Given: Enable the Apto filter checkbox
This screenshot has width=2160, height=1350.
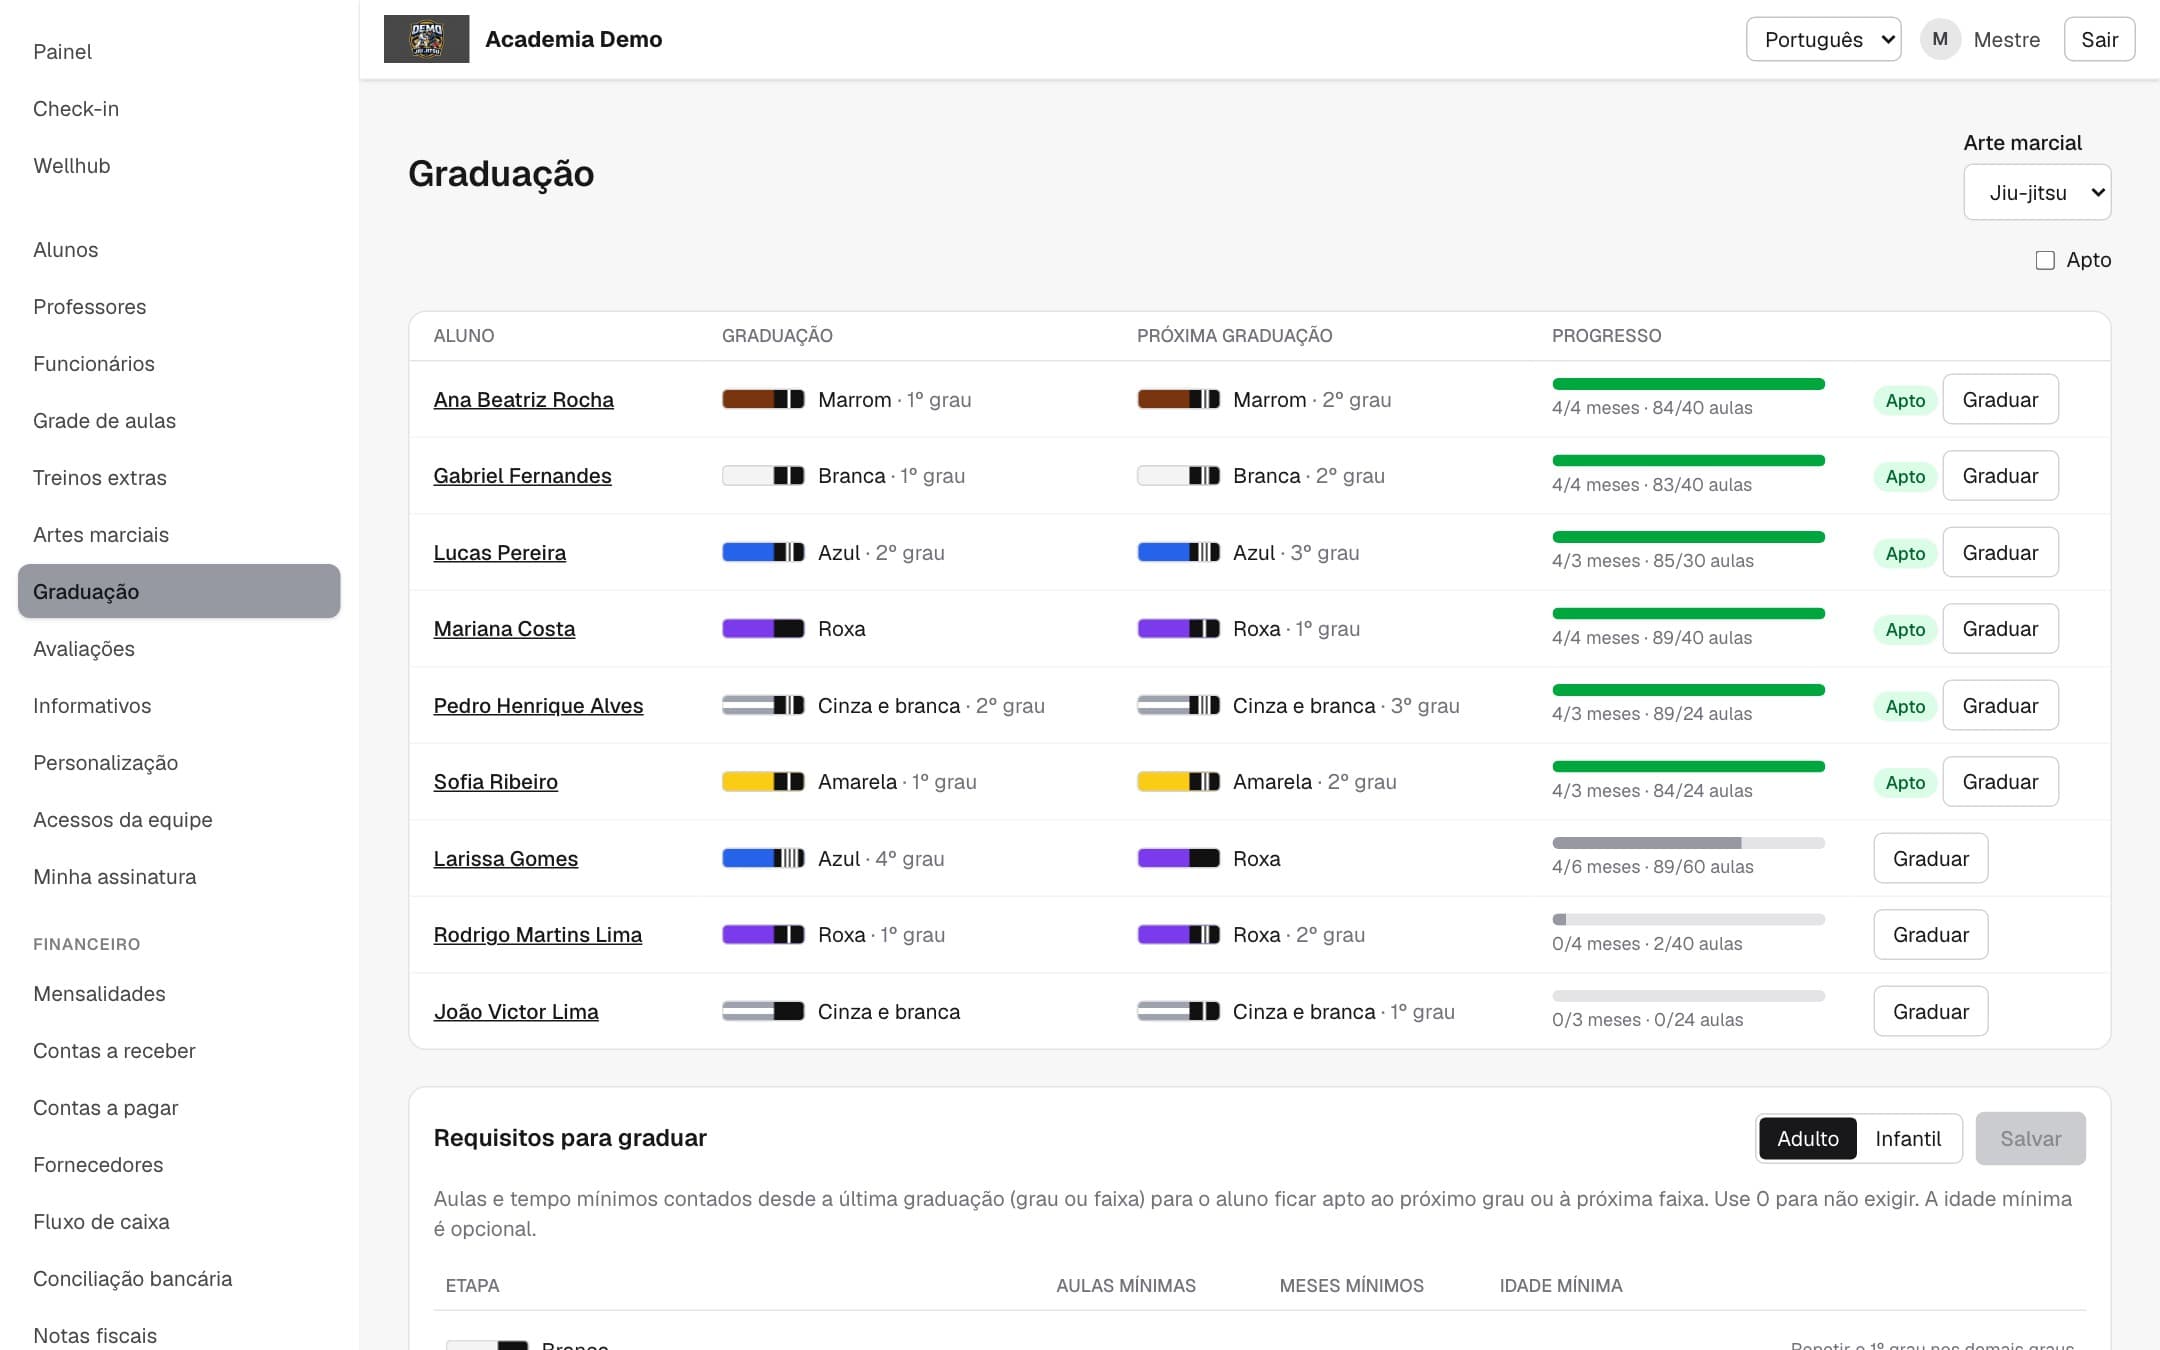Looking at the screenshot, I should click(2045, 260).
